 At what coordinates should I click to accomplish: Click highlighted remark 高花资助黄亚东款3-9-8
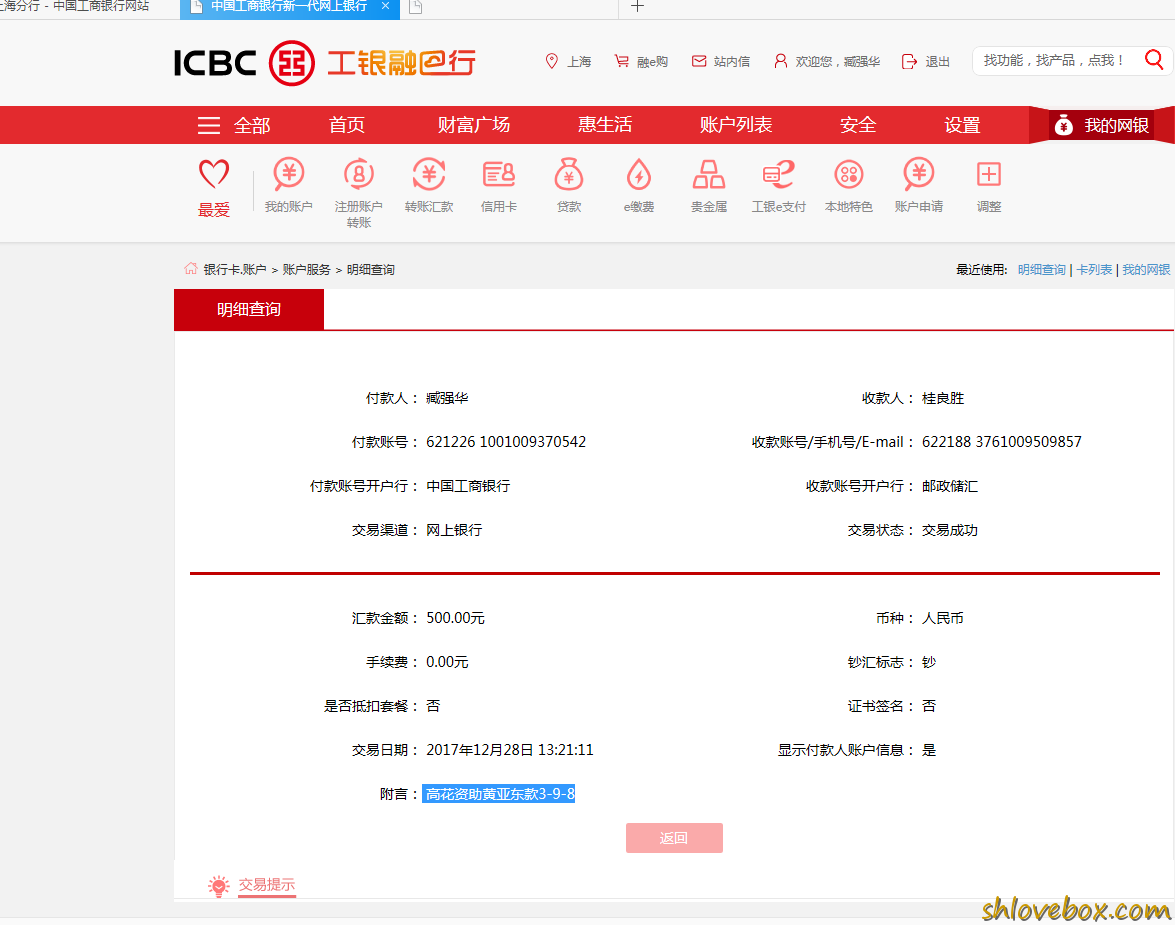(x=499, y=794)
